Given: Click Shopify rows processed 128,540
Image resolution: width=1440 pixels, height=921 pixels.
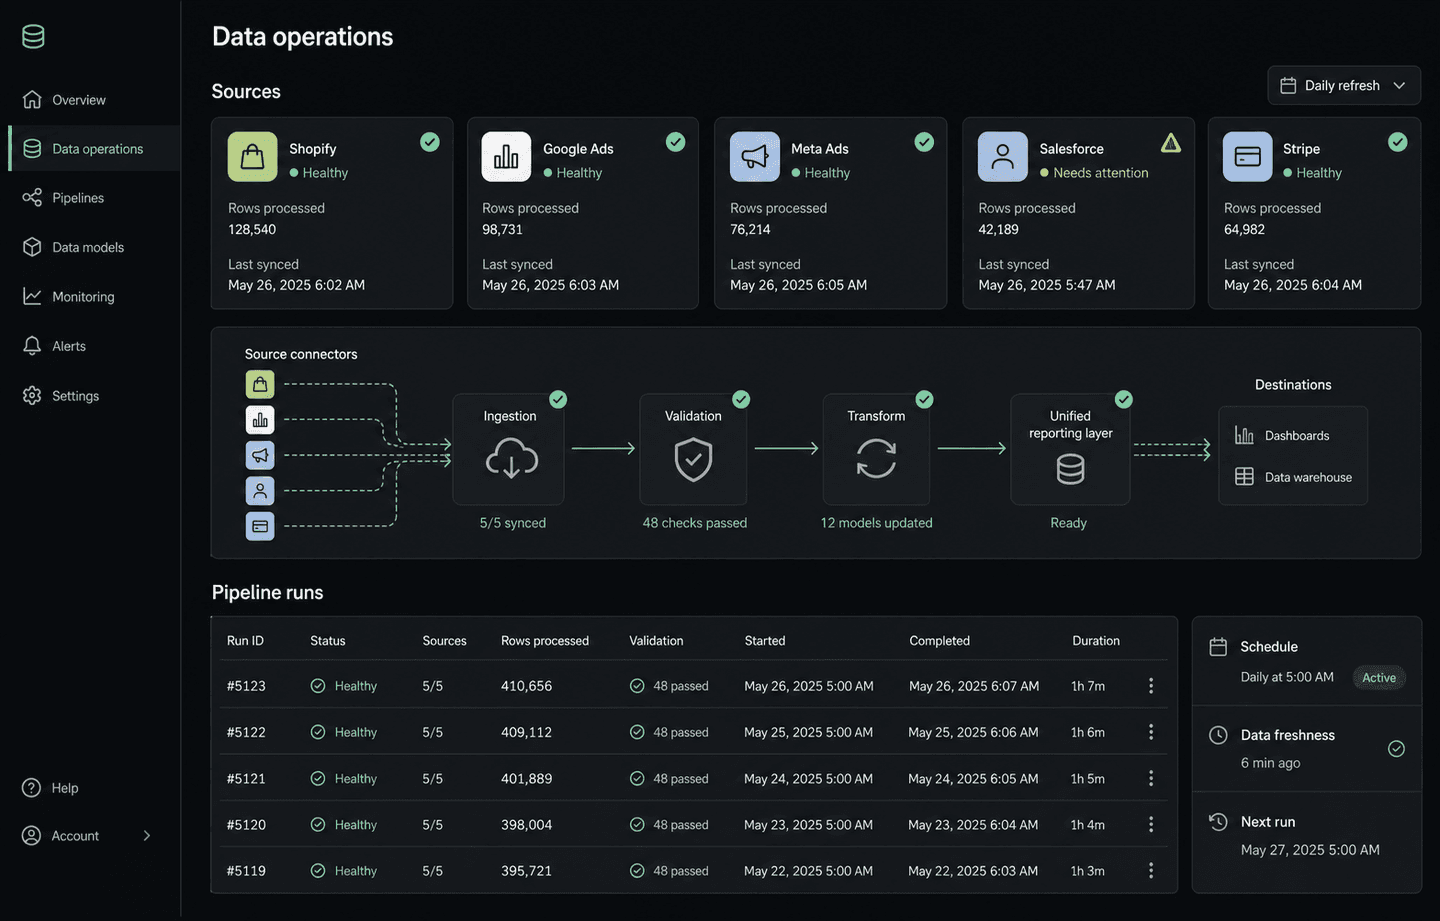Looking at the screenshot, I should pos(252,230).
